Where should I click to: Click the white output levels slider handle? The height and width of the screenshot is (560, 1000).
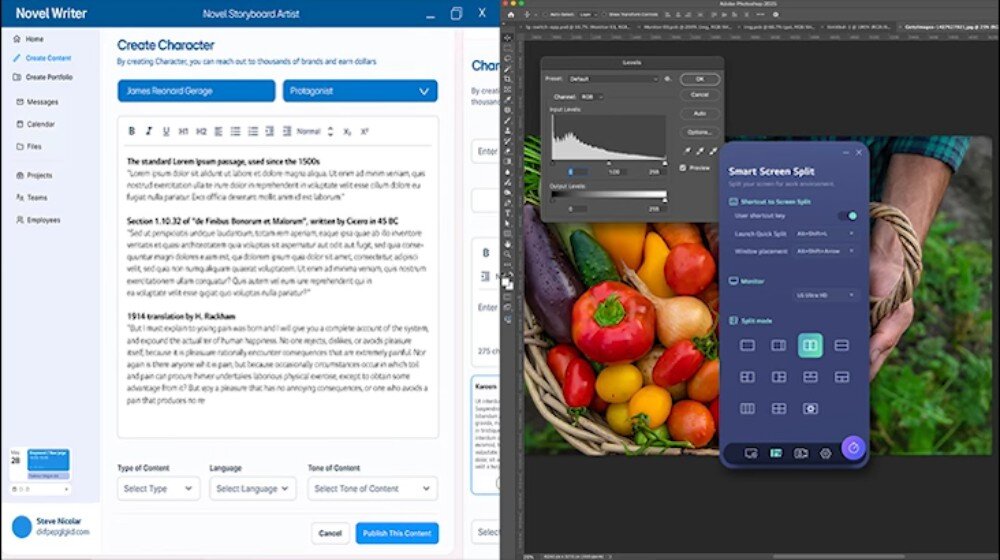[x=664, y=198]
